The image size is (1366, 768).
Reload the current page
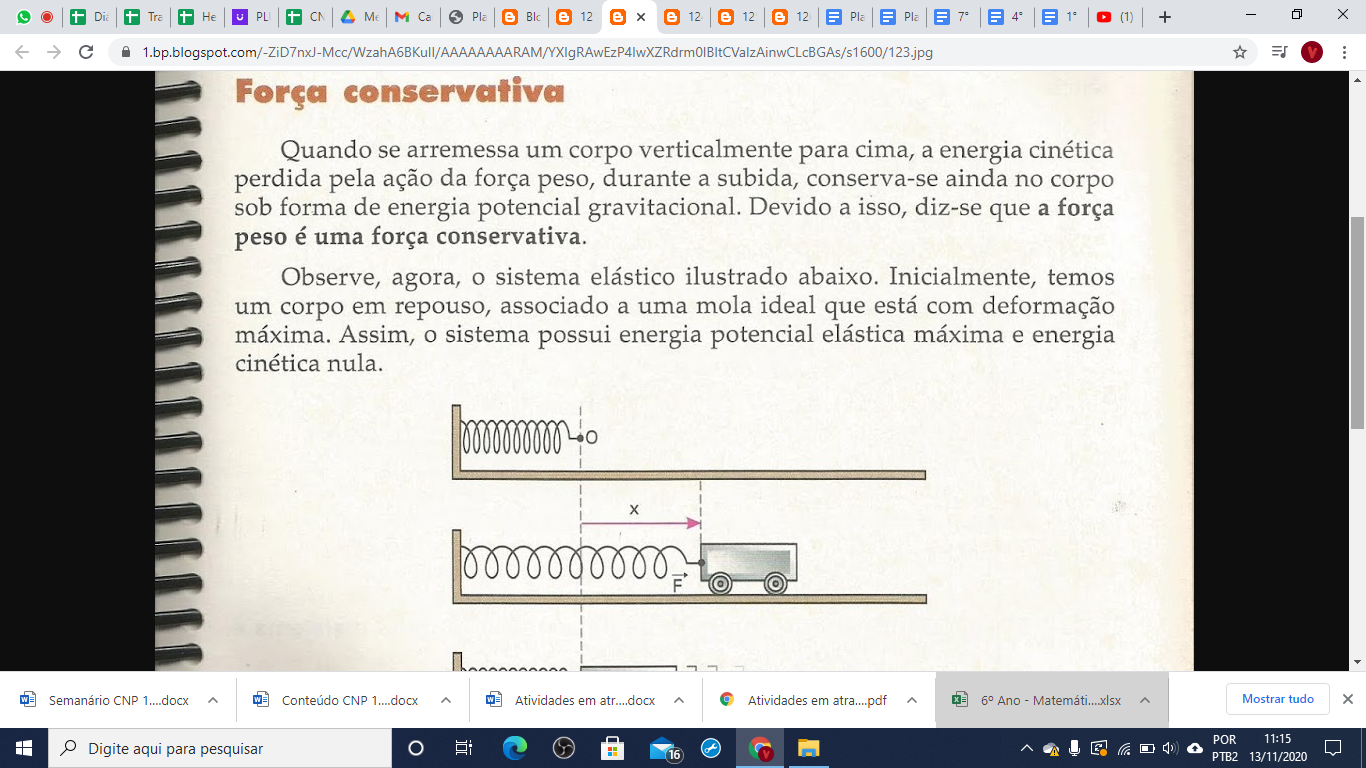click(x=86, y=52)
